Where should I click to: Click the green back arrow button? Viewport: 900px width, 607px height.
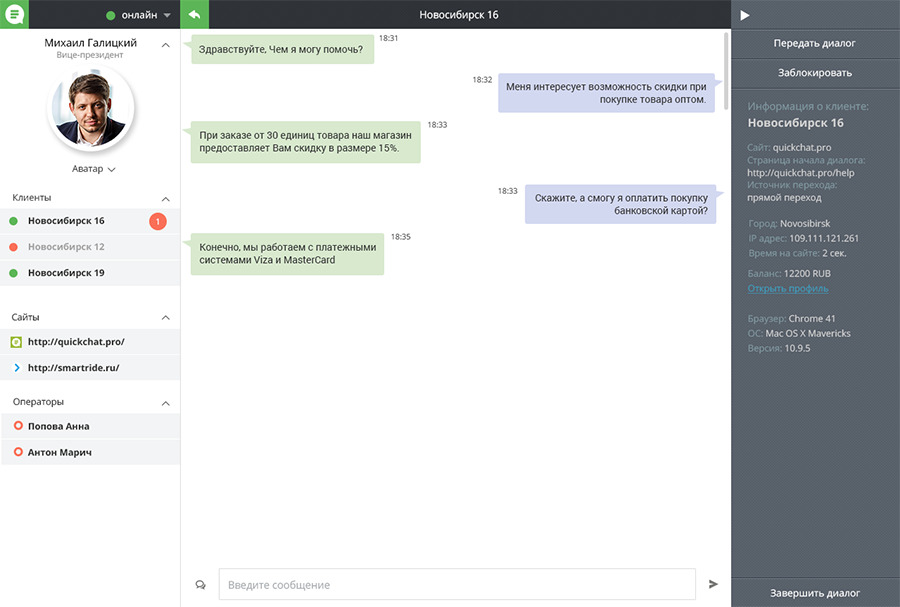pyautogui.click(x=195, y=14)
